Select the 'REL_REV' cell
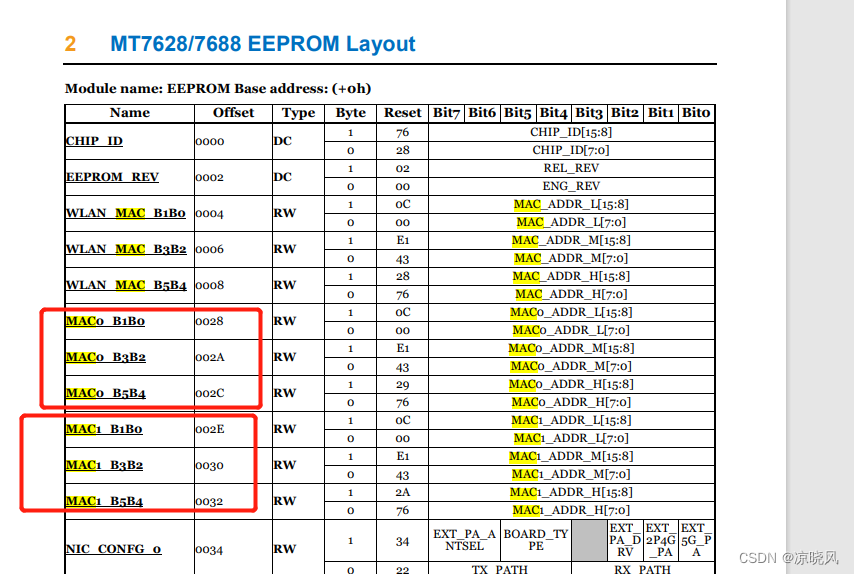 click(571, 168)
